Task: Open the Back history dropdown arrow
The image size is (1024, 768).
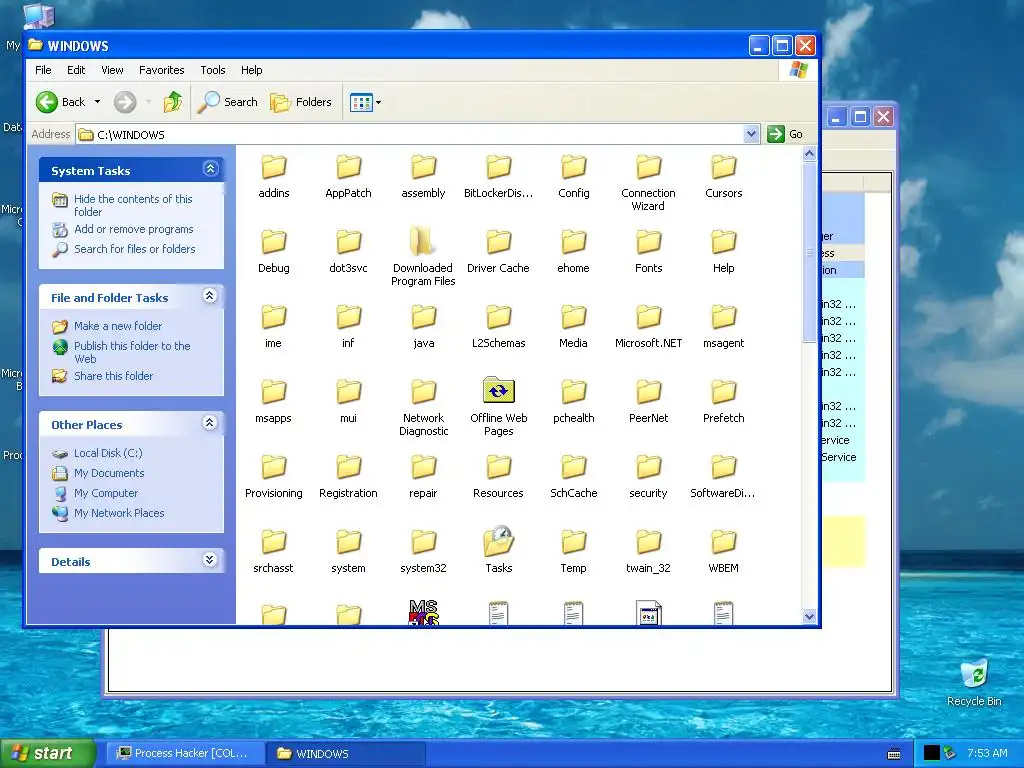Action: click(x=97, y=102)
